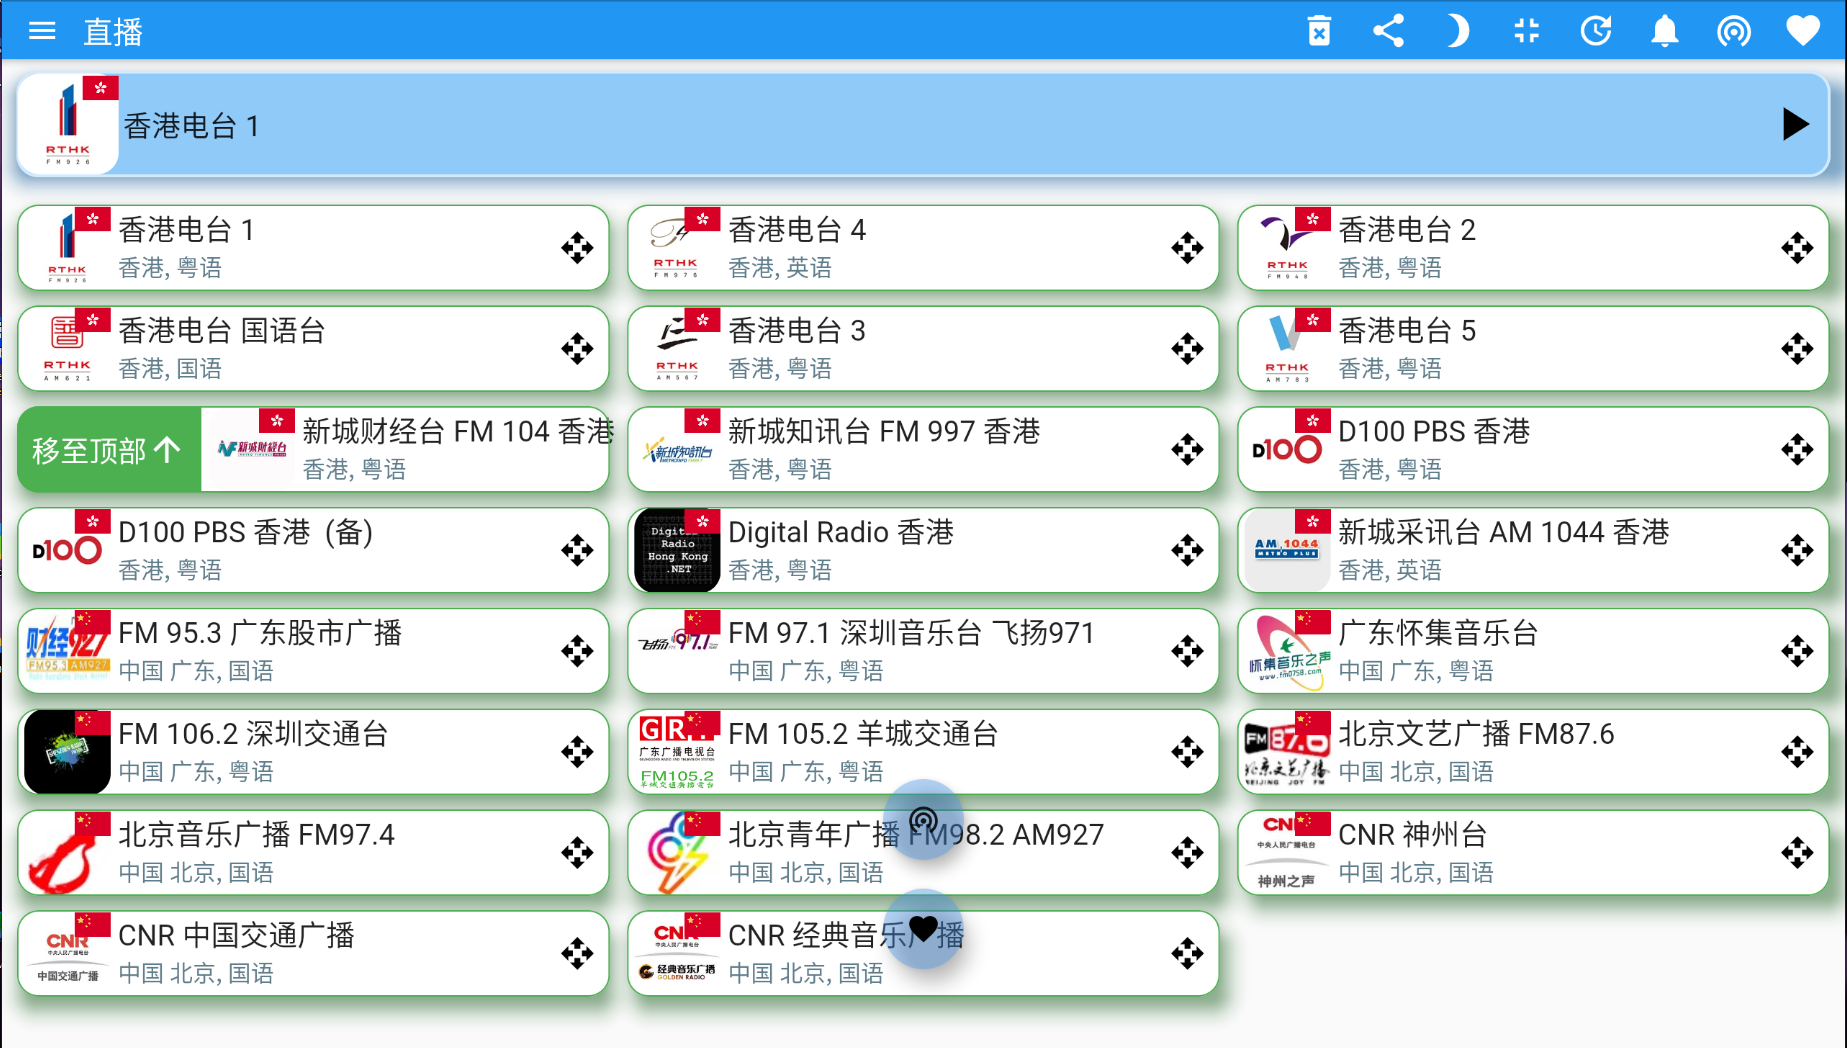Click move handle for FM 95.3 广东股市广播
The image size is (1847, 1048).
pos(577,651)
